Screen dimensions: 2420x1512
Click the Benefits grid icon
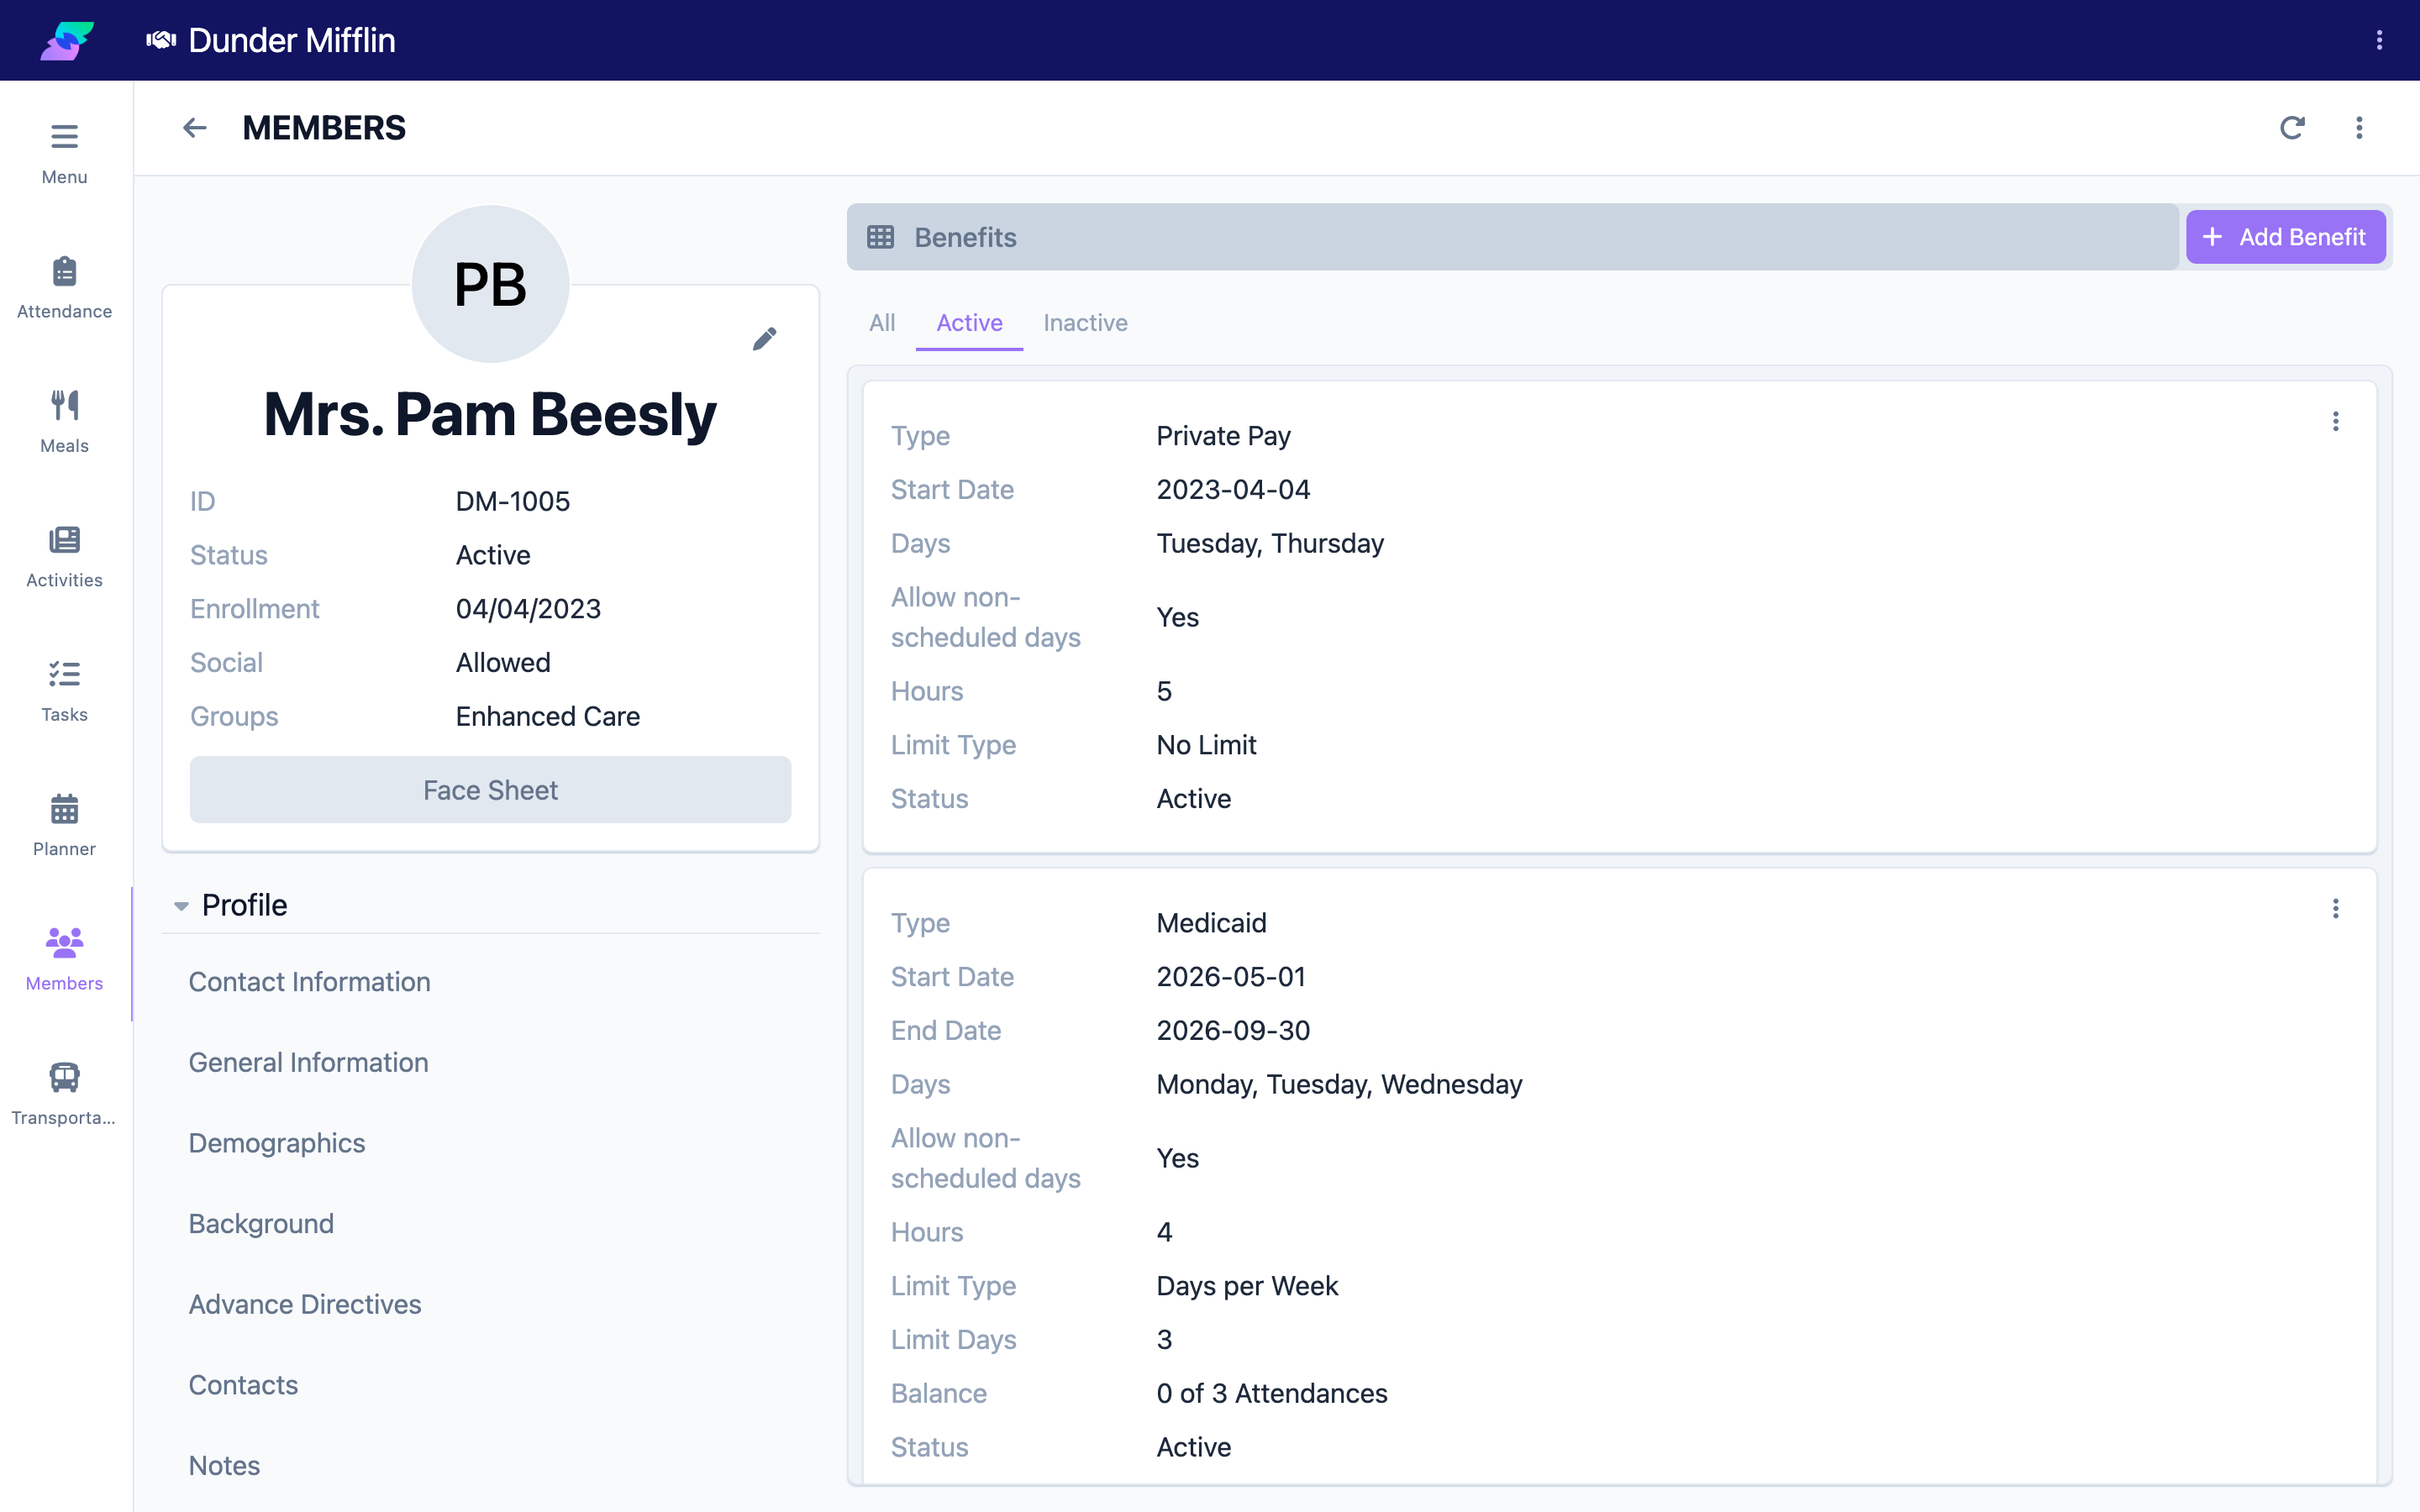coord(880,237)
